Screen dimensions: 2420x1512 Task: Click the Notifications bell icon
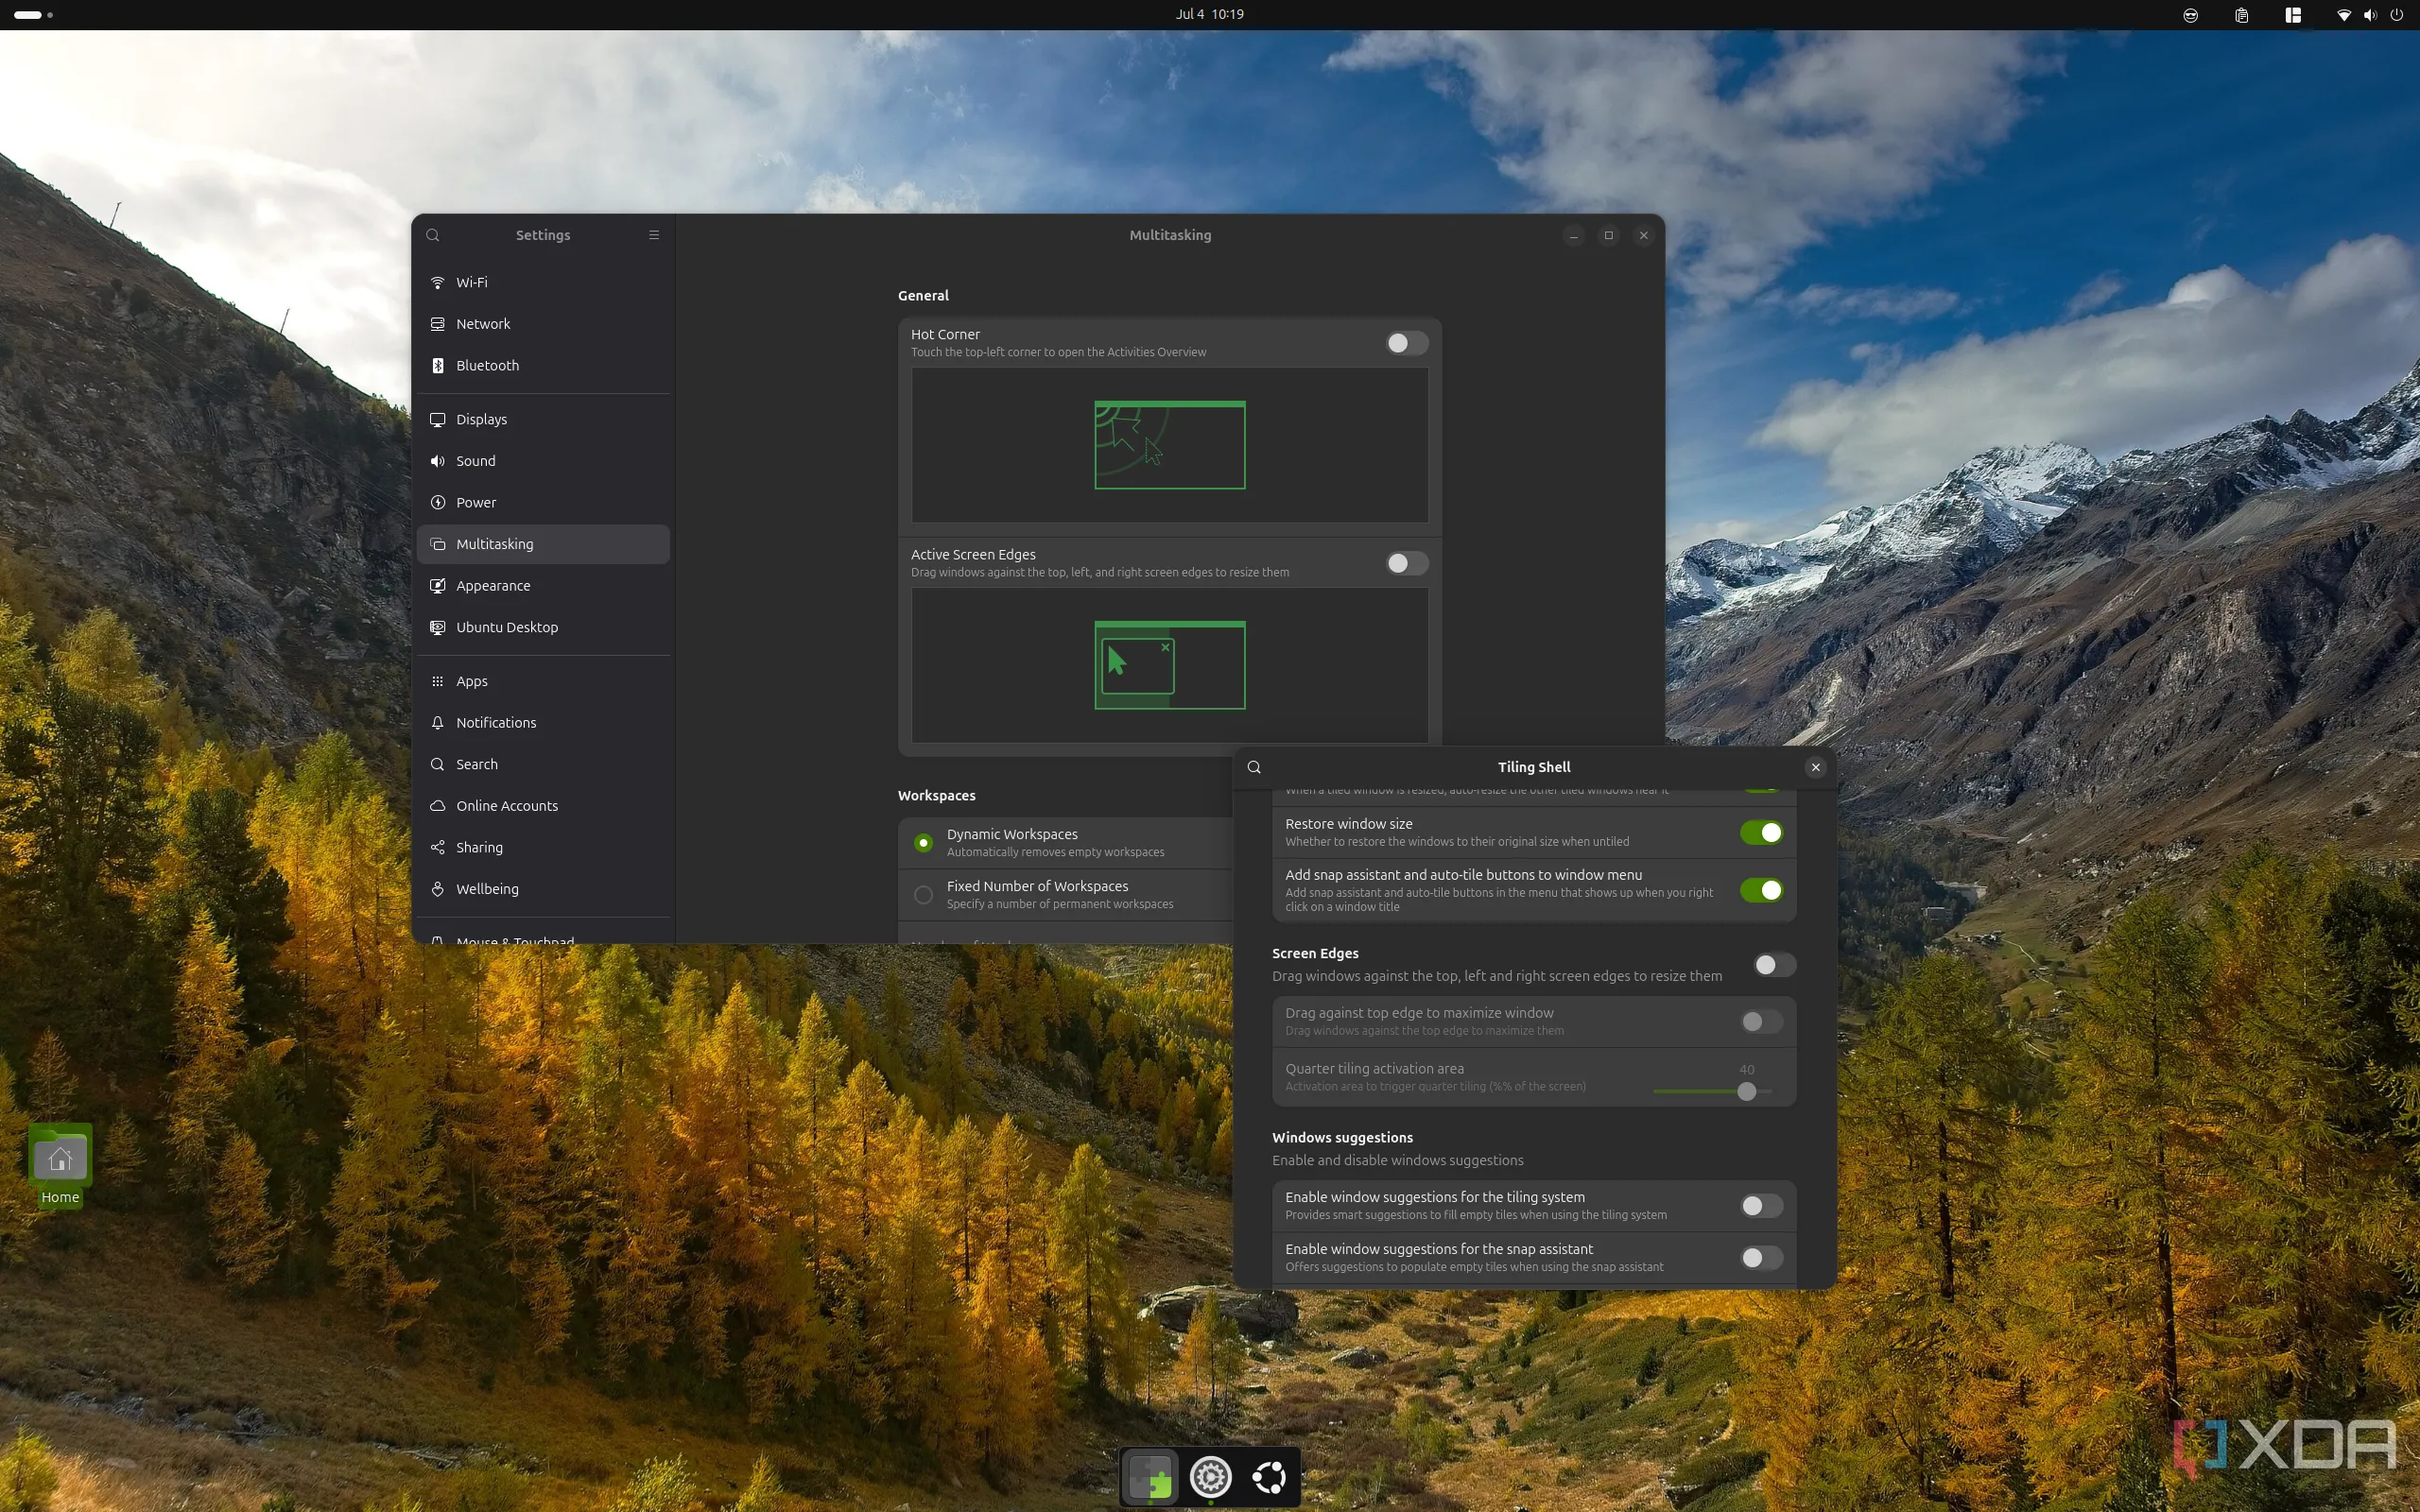click(x=438, y=722)
